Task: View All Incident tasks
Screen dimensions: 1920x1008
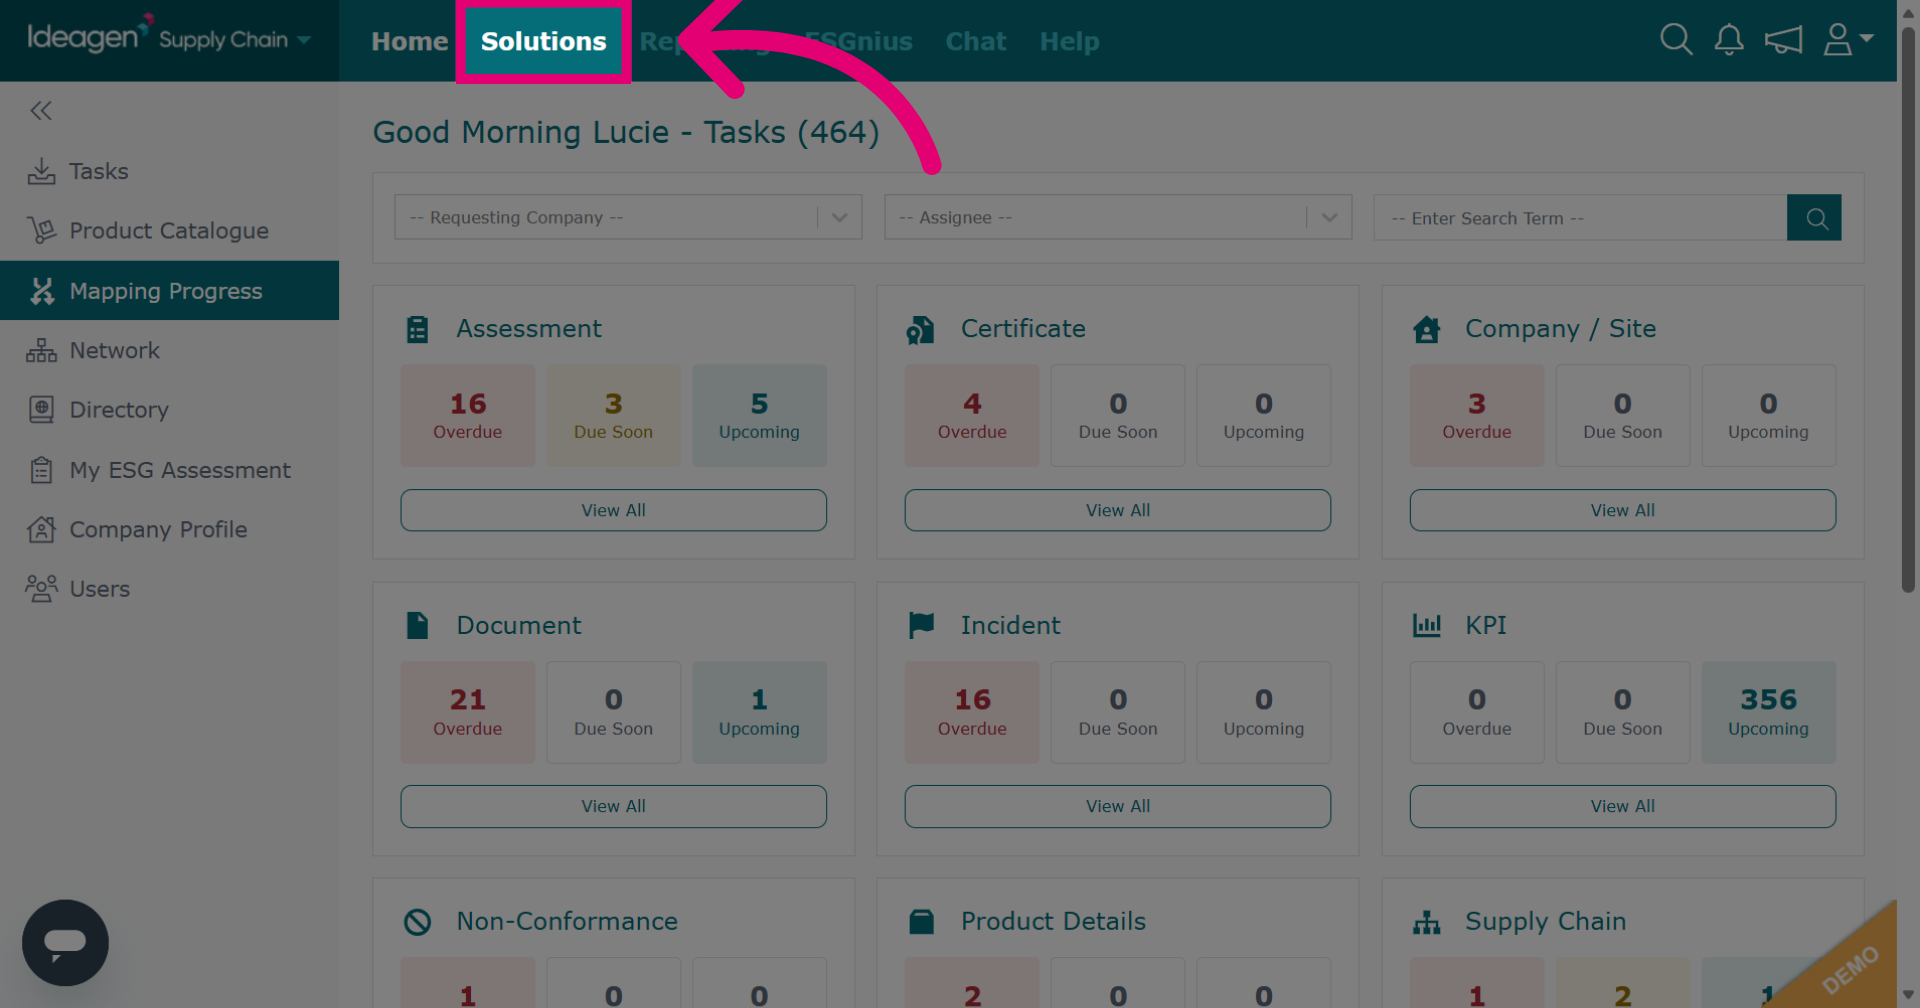Action: (1118, 806)
